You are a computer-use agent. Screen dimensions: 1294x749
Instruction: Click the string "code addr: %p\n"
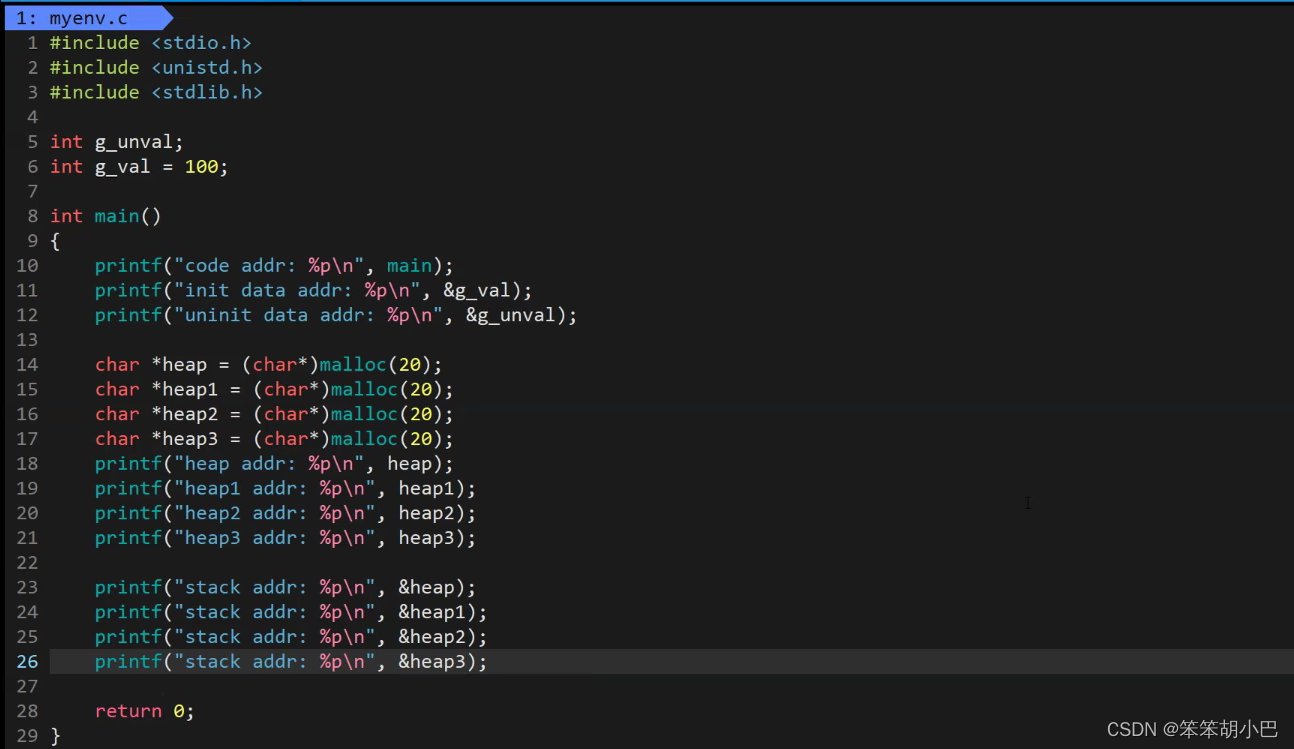tap(268, 266)
